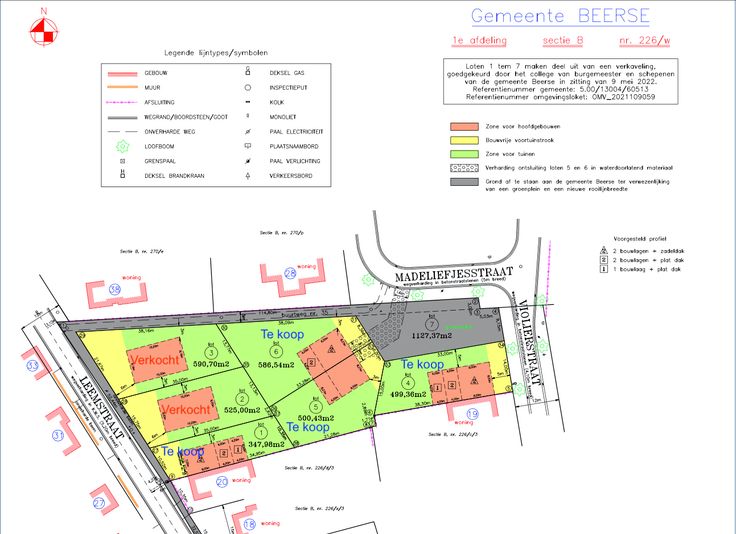Click the orange Zone voor hoofdgebouwen swatch
This screenshot has width=736, height=534.
click(x=463, y=128)
